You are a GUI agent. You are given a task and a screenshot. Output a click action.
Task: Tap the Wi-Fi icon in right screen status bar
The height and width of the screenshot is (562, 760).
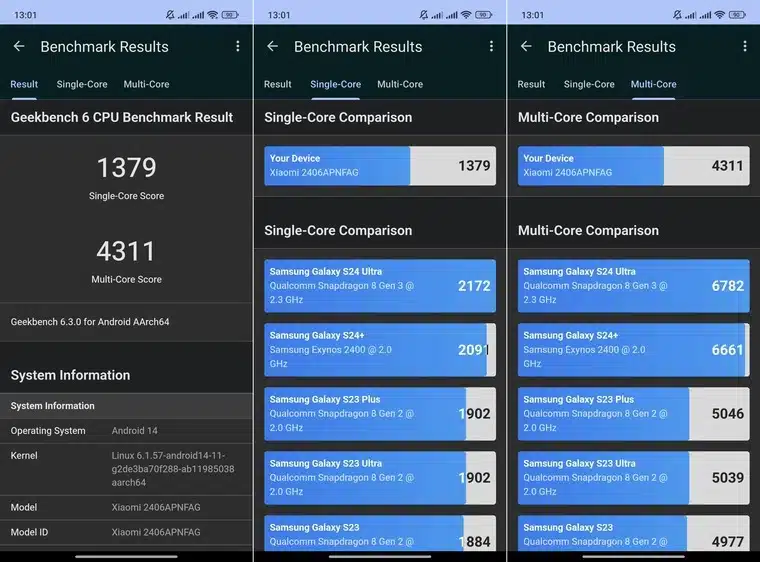[x=719, y=15]
